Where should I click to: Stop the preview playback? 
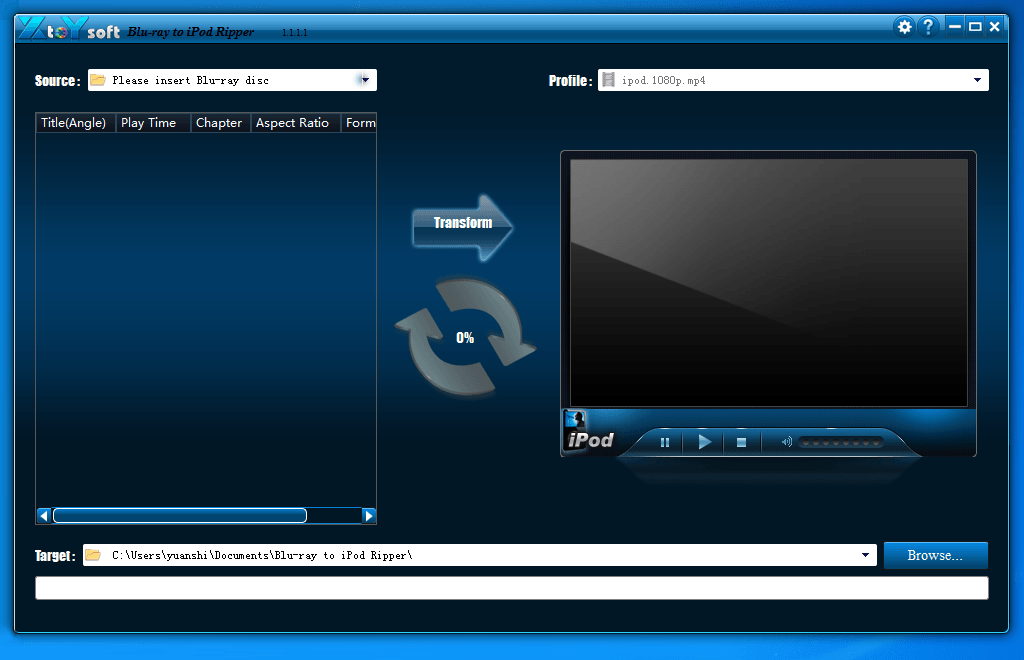(742, 442)
